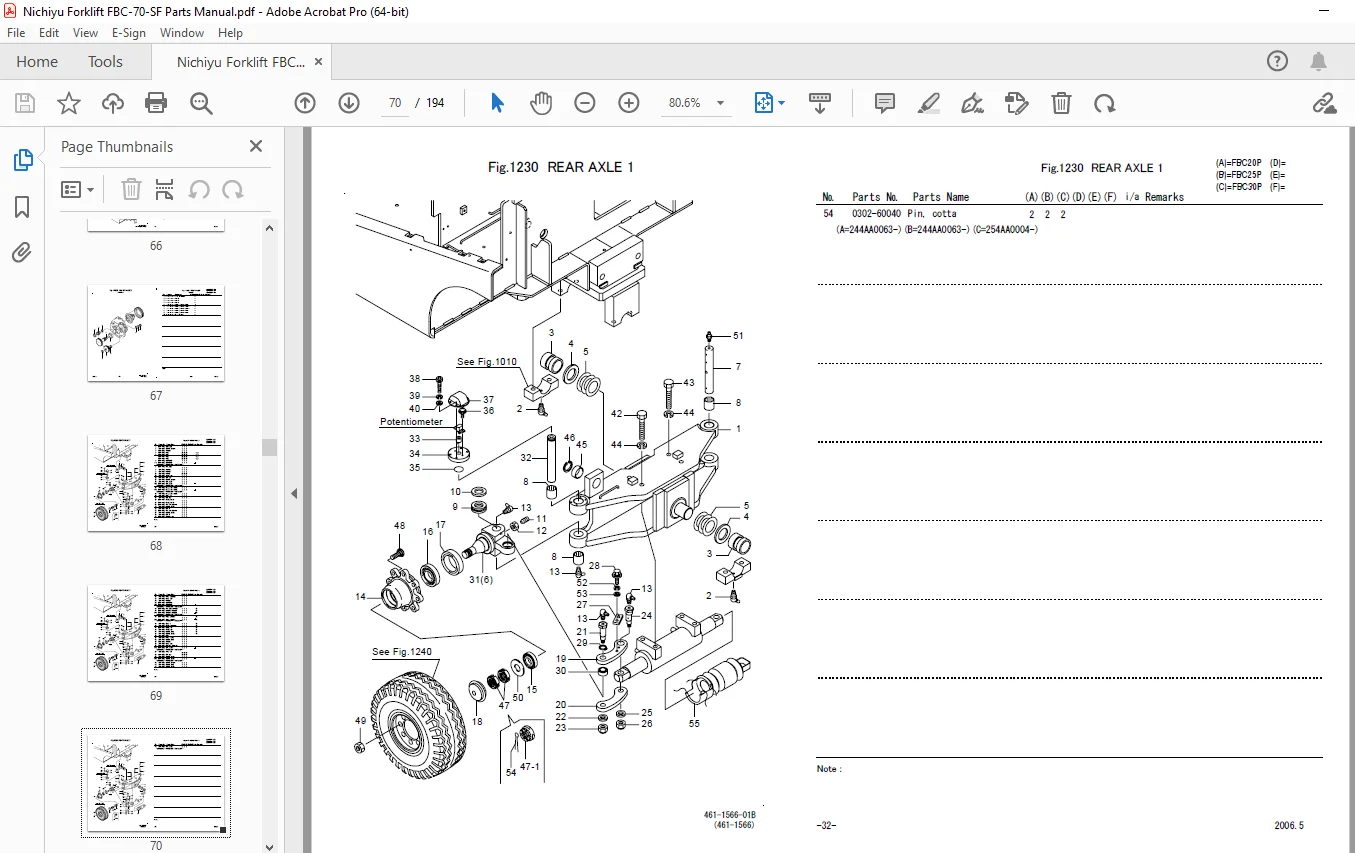Open the File menu
The image size is (1355, 853).
(x=16, y=33)
